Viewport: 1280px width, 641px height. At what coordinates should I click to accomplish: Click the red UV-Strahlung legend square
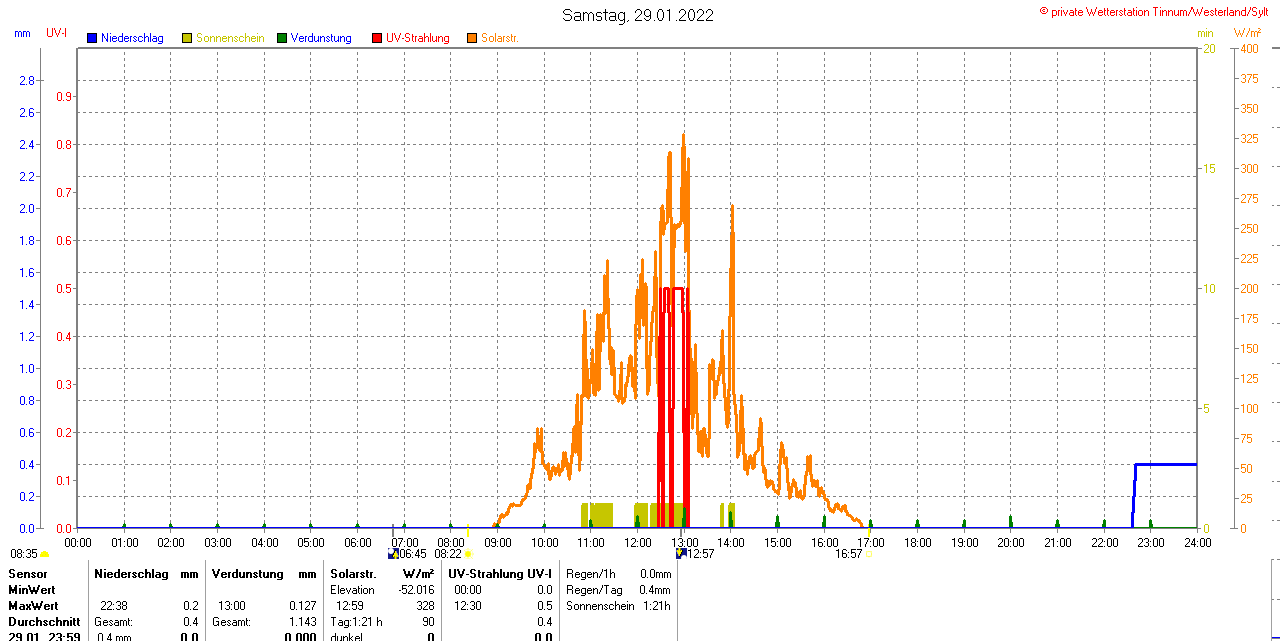tap(377, 38)
